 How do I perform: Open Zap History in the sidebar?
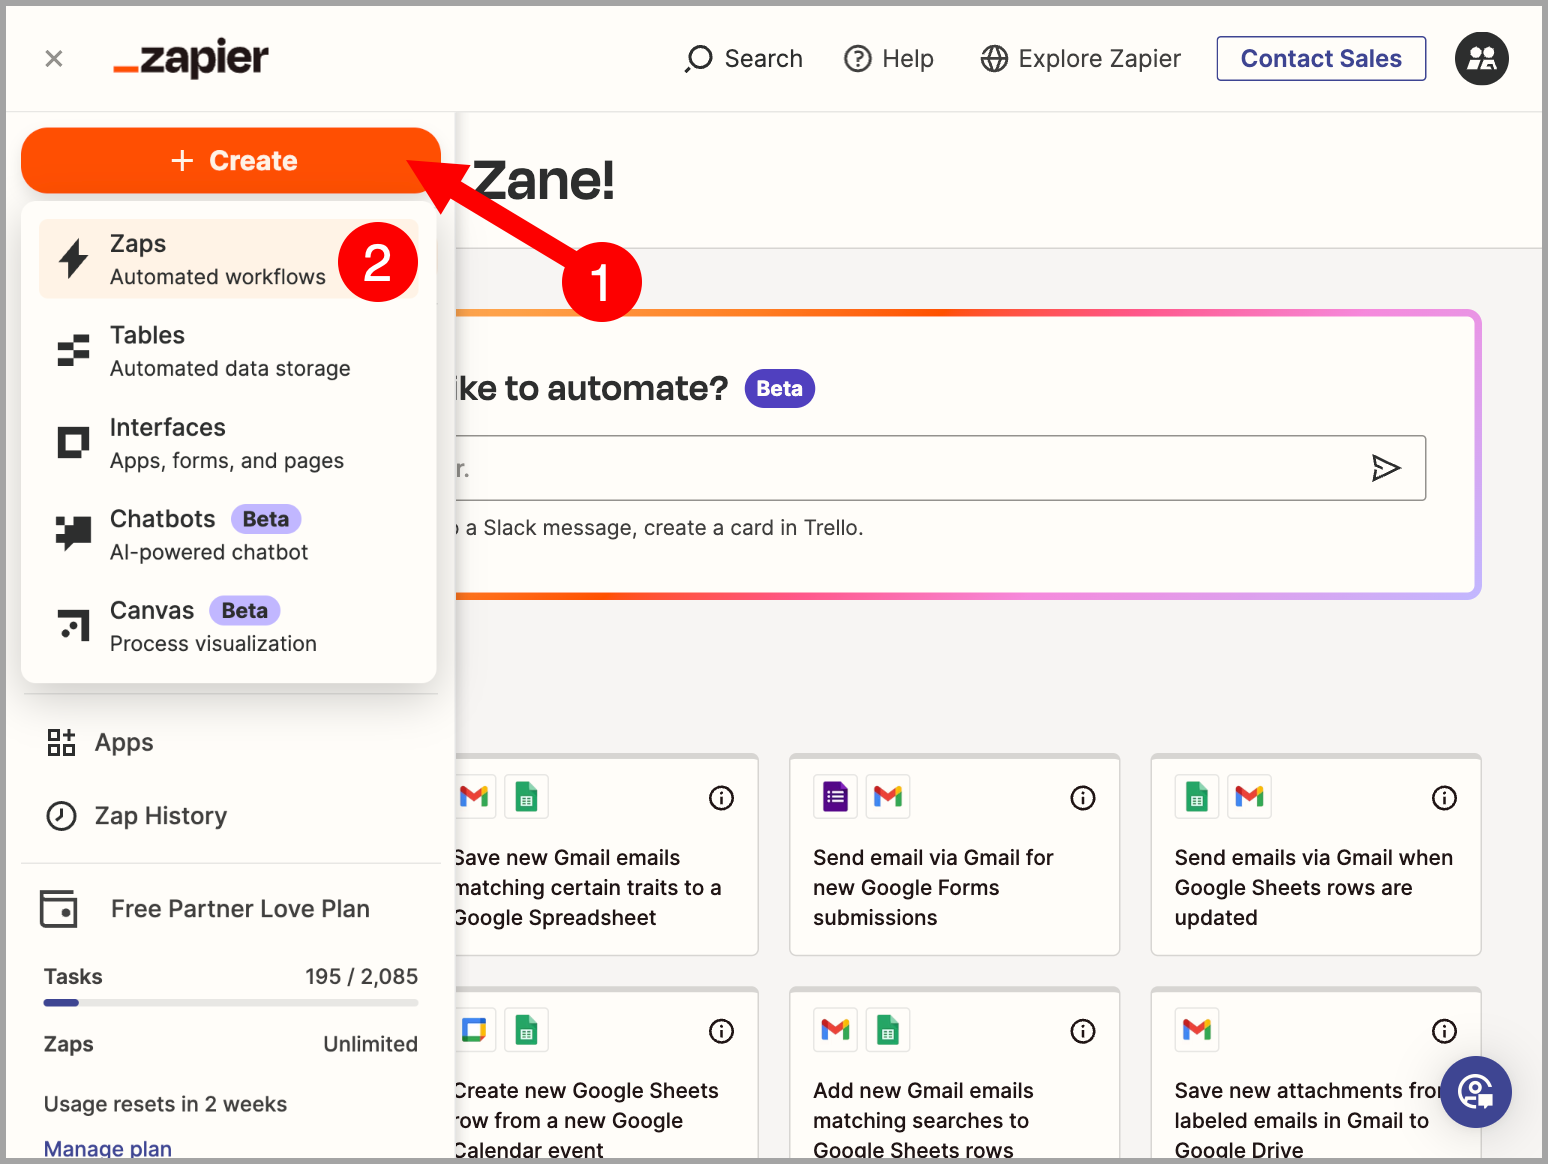point(137,816)
